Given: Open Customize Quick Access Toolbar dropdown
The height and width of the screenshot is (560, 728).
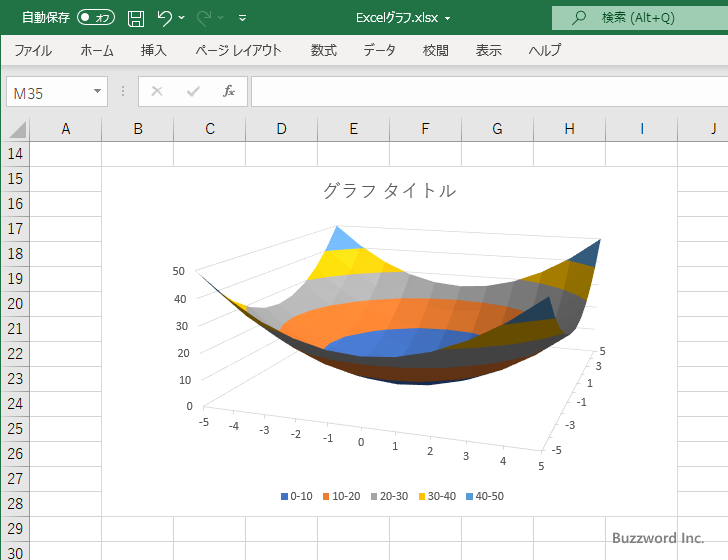Looking at the screenshot, I should click(242, 18).
